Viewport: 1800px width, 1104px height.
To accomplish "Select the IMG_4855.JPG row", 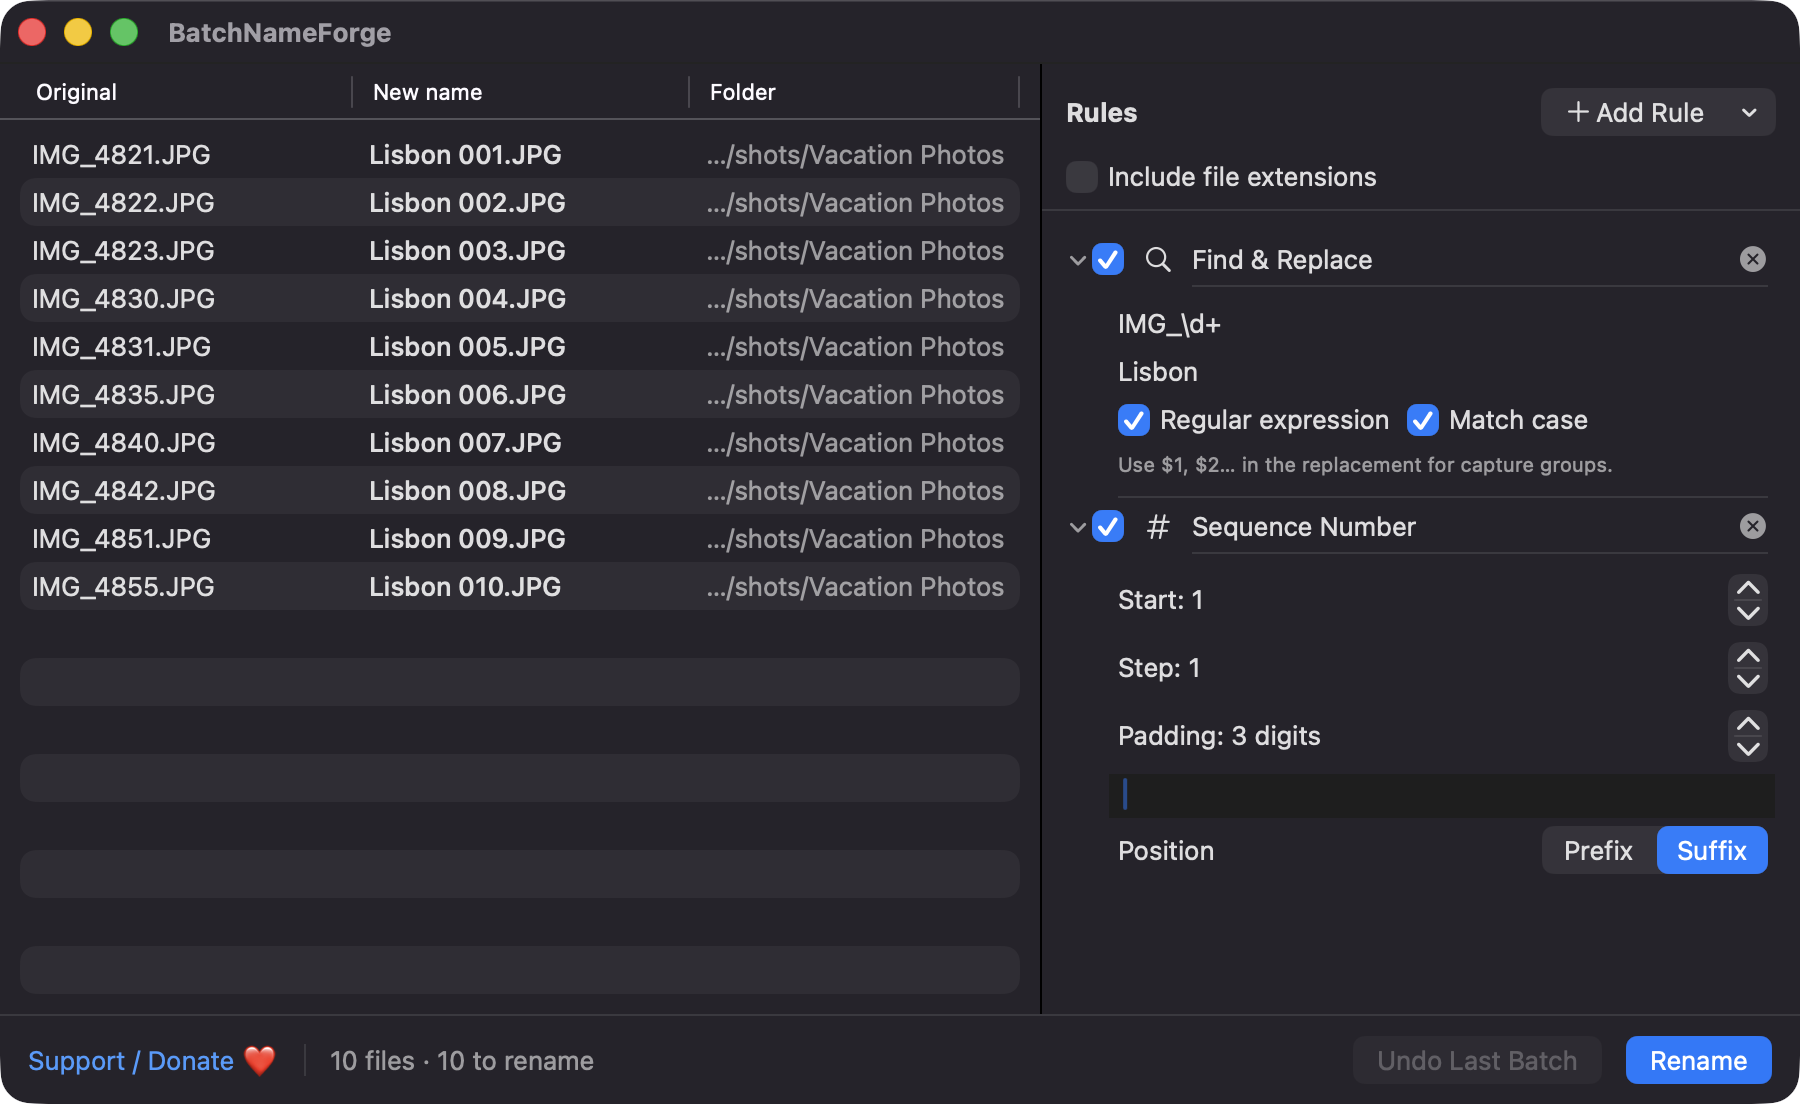I will pyautogui.click(x=520, y=587).
